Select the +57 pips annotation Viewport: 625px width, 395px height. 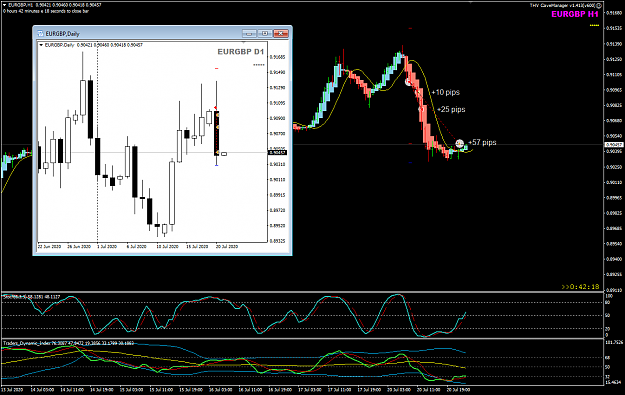(x=482, y=142)
